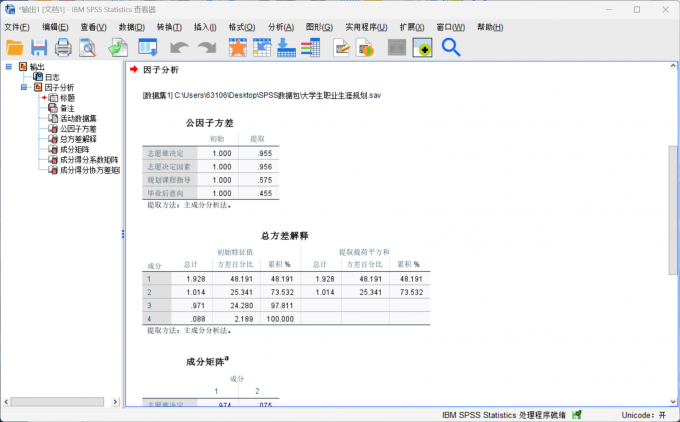Click the Unicode: 开 status text

644,415
